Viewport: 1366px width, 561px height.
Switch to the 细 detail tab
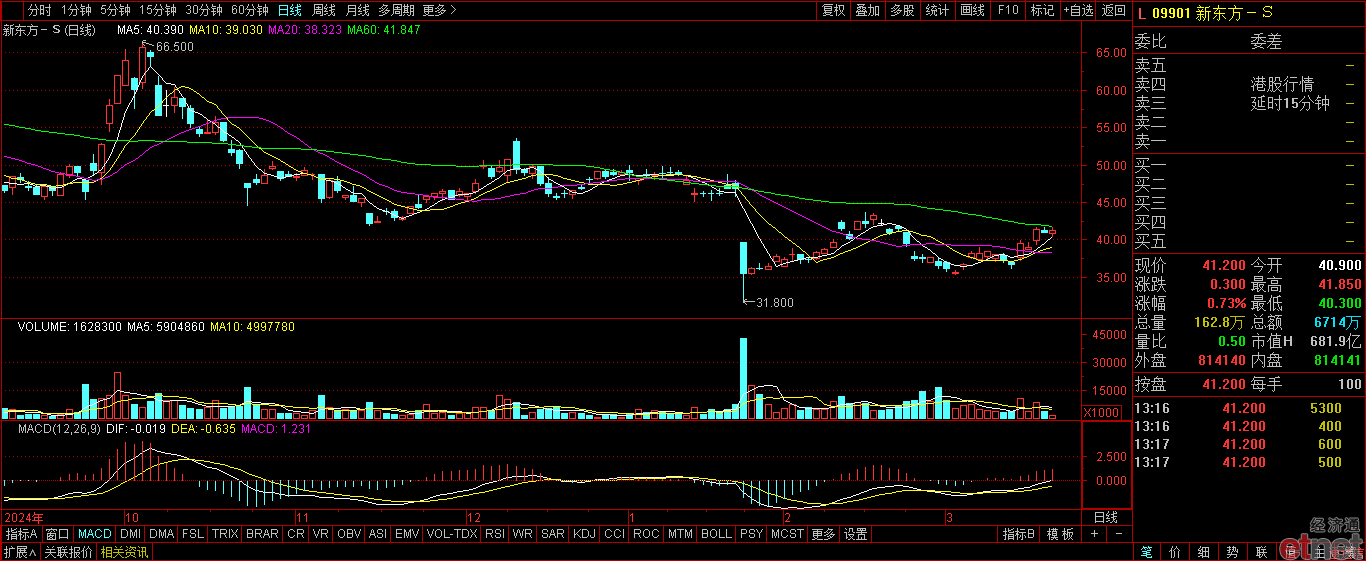(1204, 552)
